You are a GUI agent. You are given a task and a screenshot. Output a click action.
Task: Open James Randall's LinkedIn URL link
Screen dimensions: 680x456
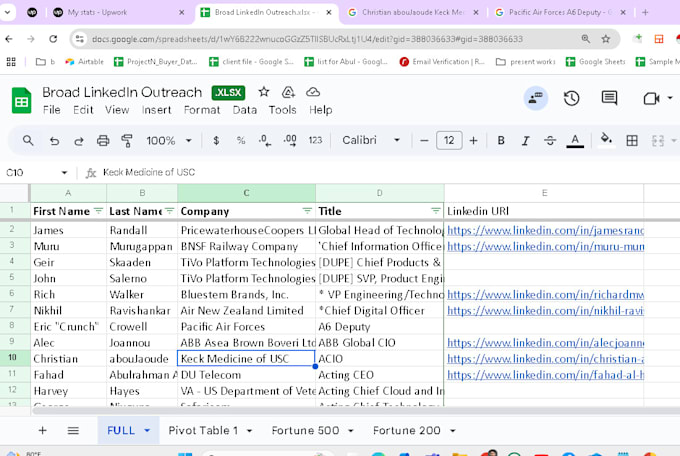coord(545,230)
